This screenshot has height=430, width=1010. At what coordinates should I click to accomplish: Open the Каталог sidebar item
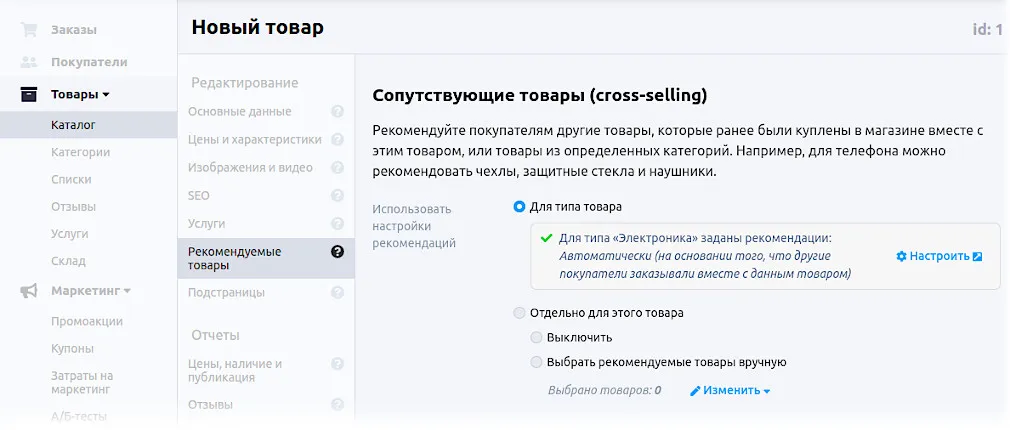coord(73,125)
